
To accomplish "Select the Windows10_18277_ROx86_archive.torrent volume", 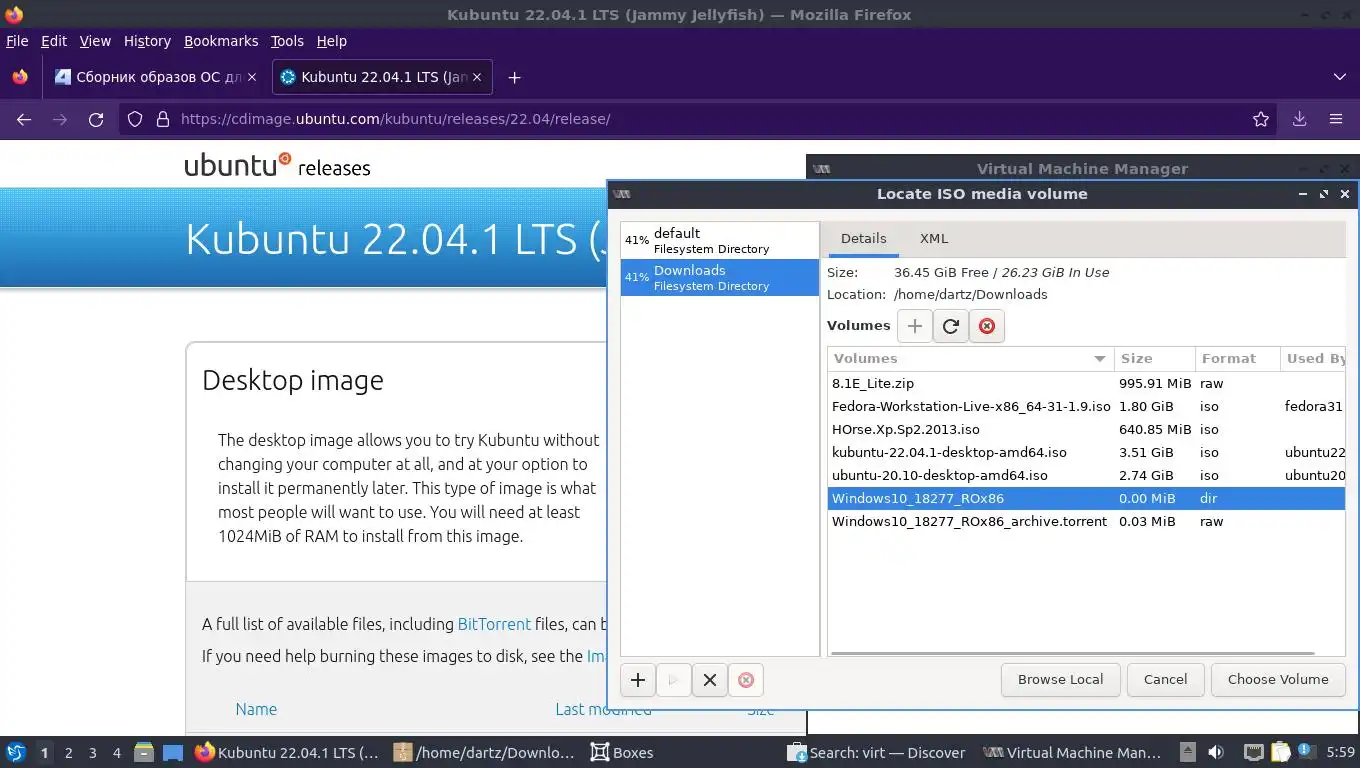I will (1086, 521).
